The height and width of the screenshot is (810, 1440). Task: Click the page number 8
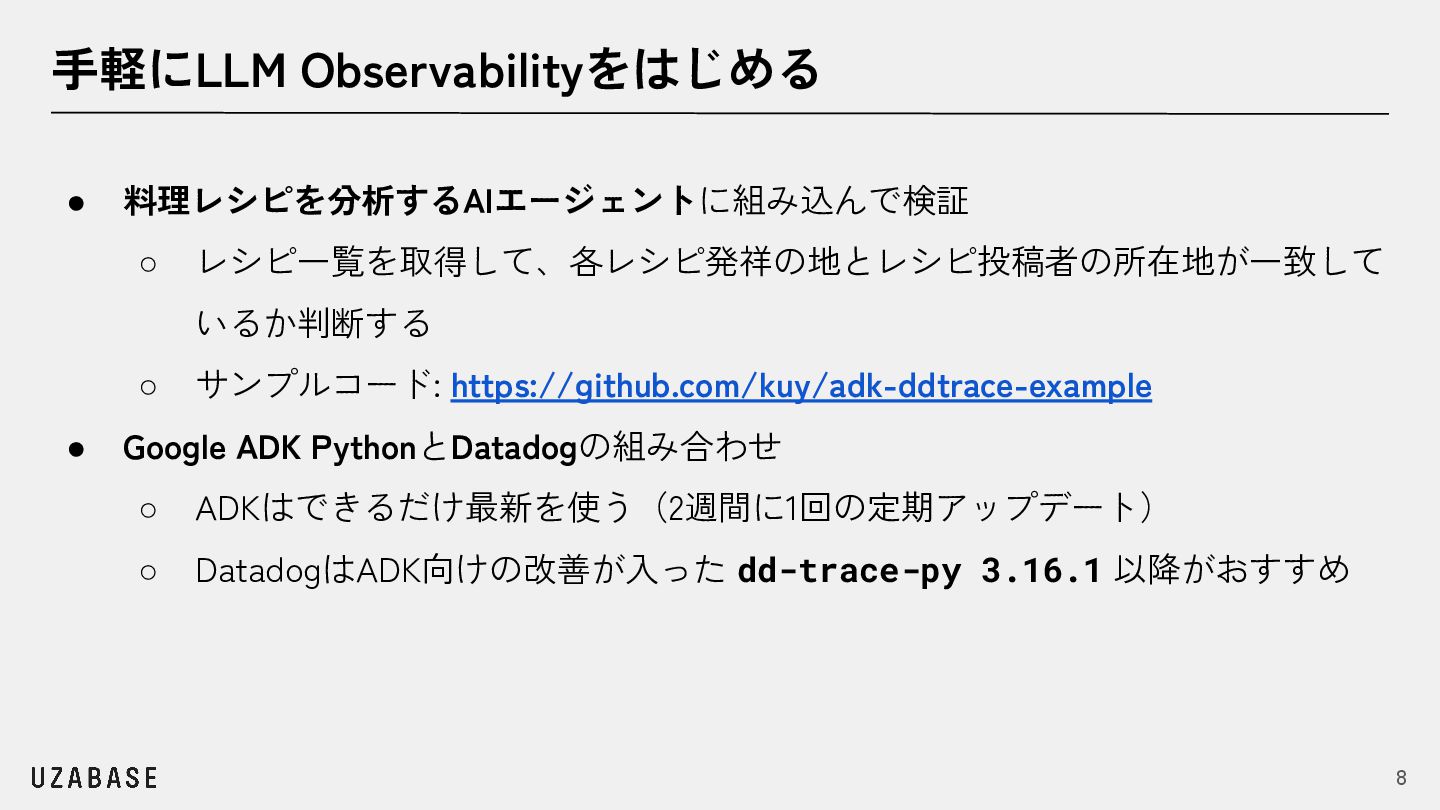1401,778
